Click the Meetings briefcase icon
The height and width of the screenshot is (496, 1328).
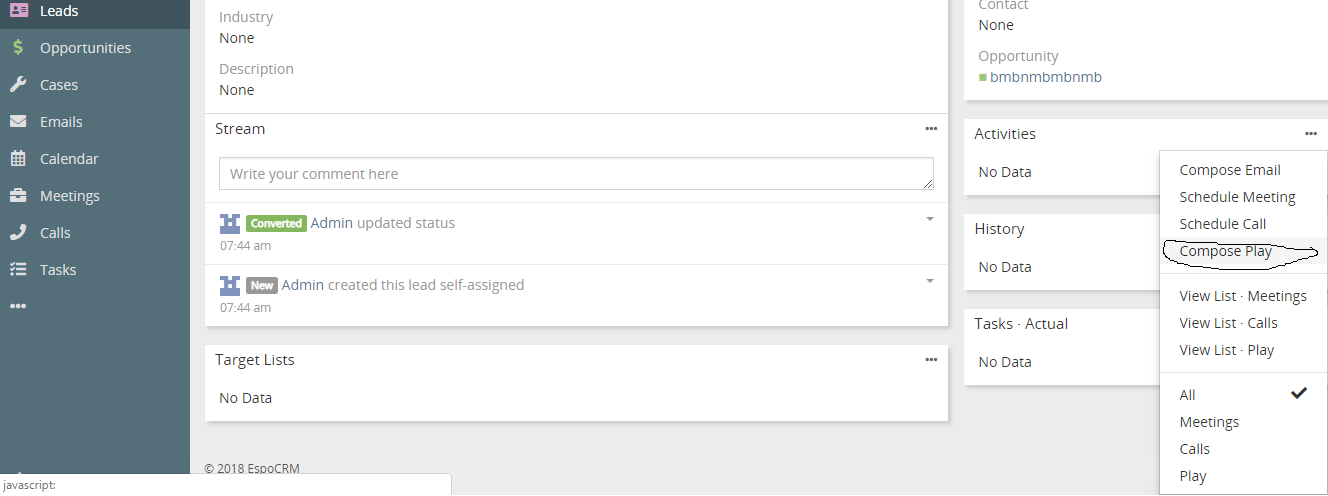tap(18, 196)
